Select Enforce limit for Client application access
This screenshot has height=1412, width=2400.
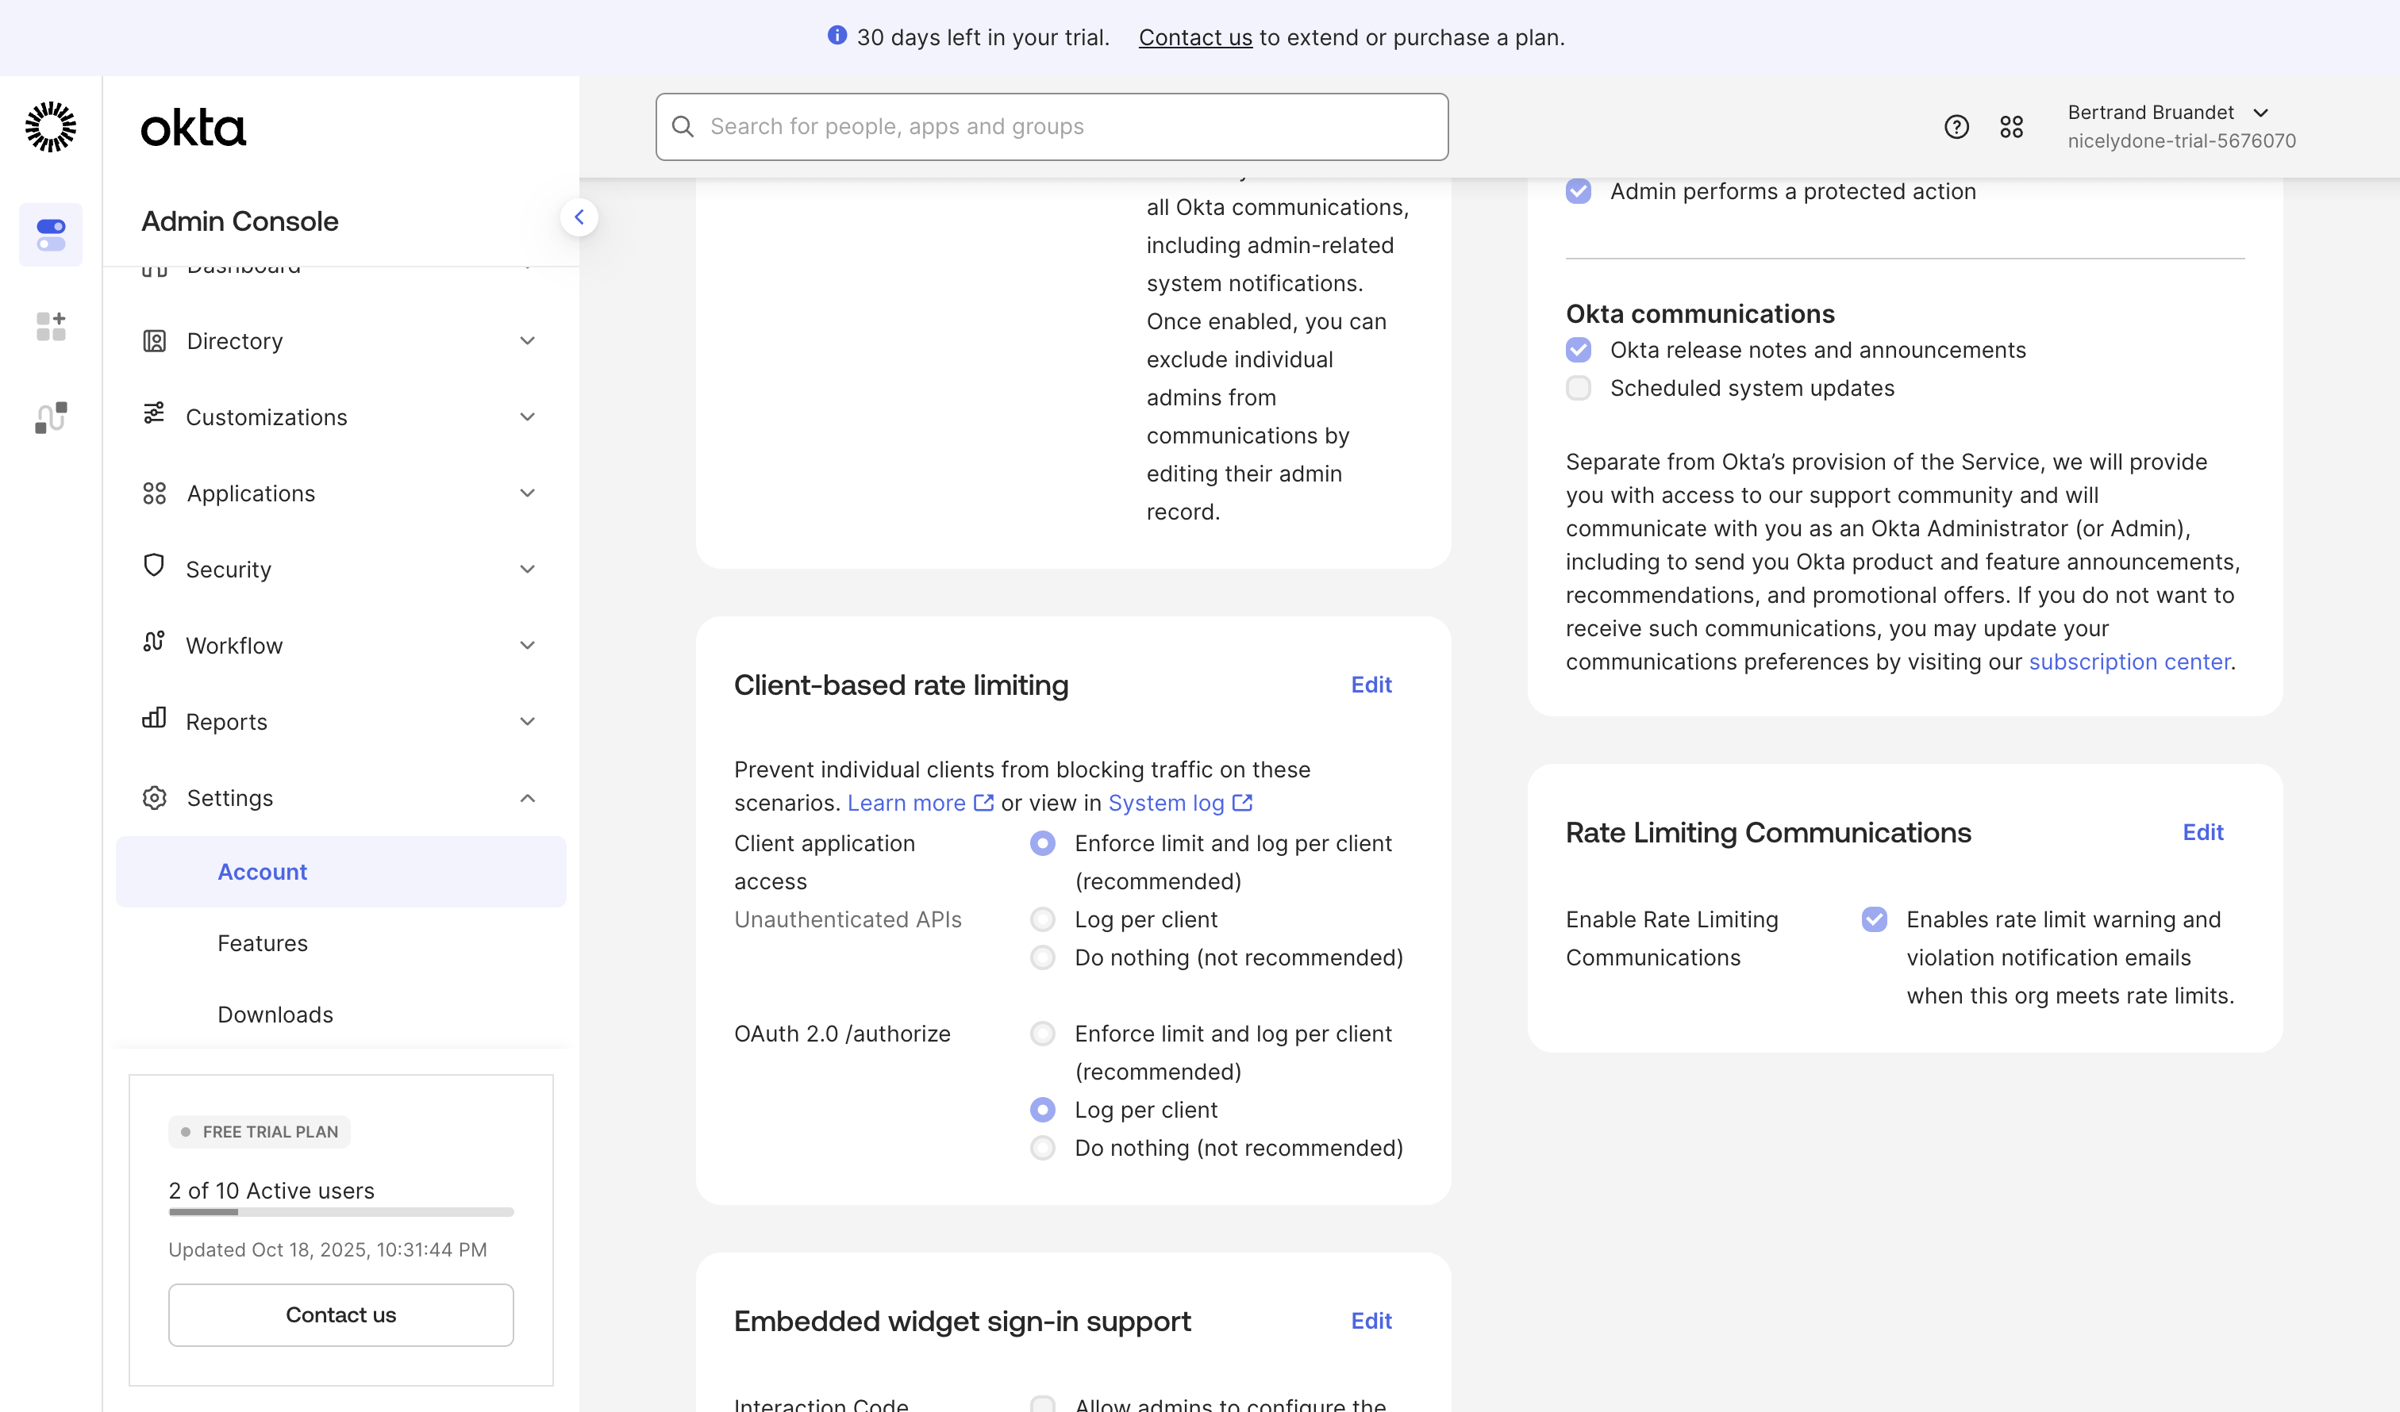pyautogui.click(x=1042, y=843)
